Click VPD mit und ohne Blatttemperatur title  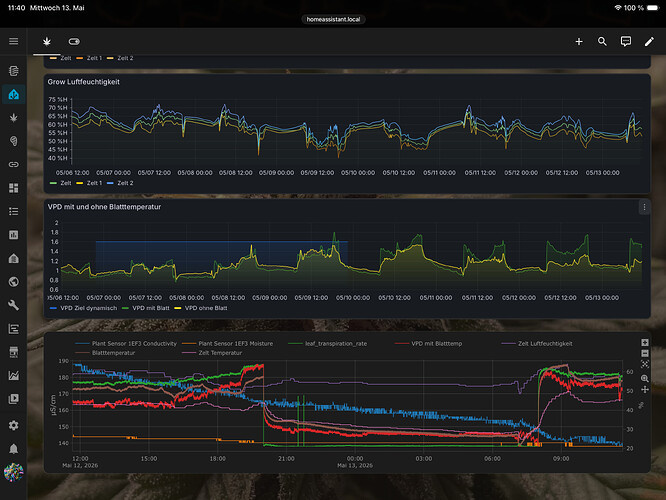(x=104, y=207)
